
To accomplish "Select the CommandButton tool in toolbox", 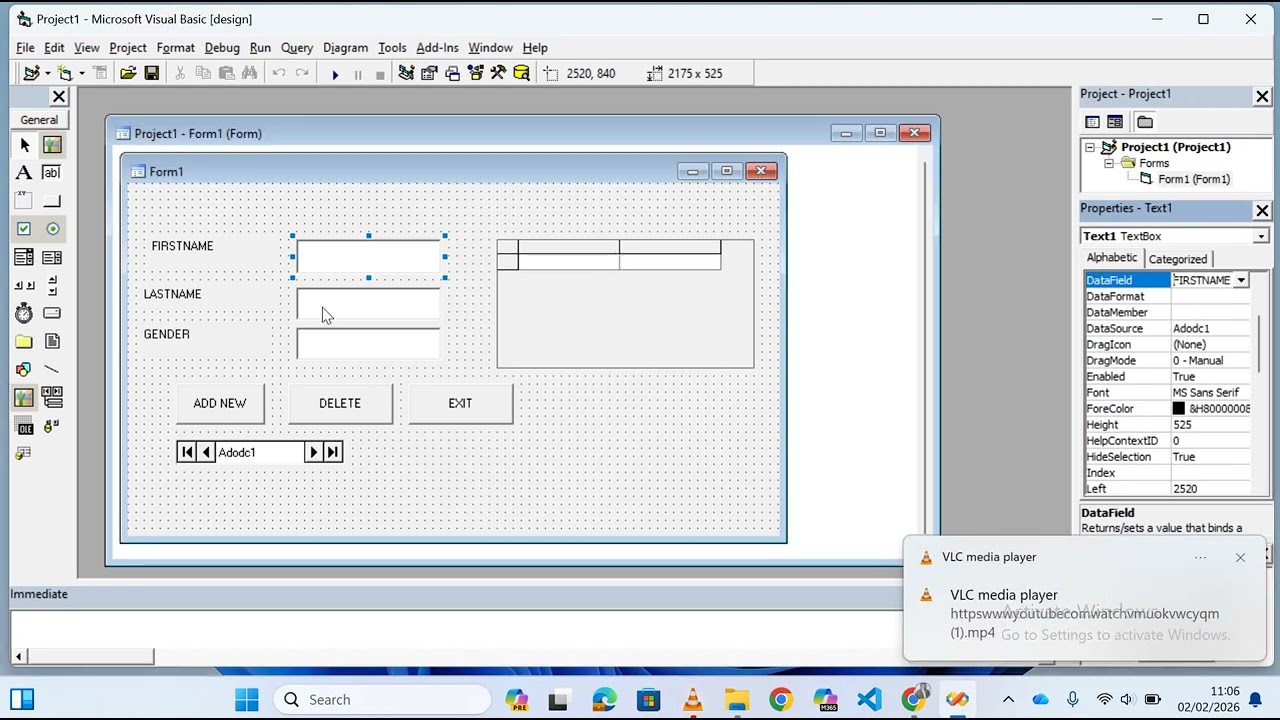I will click(x=52, y=201).
